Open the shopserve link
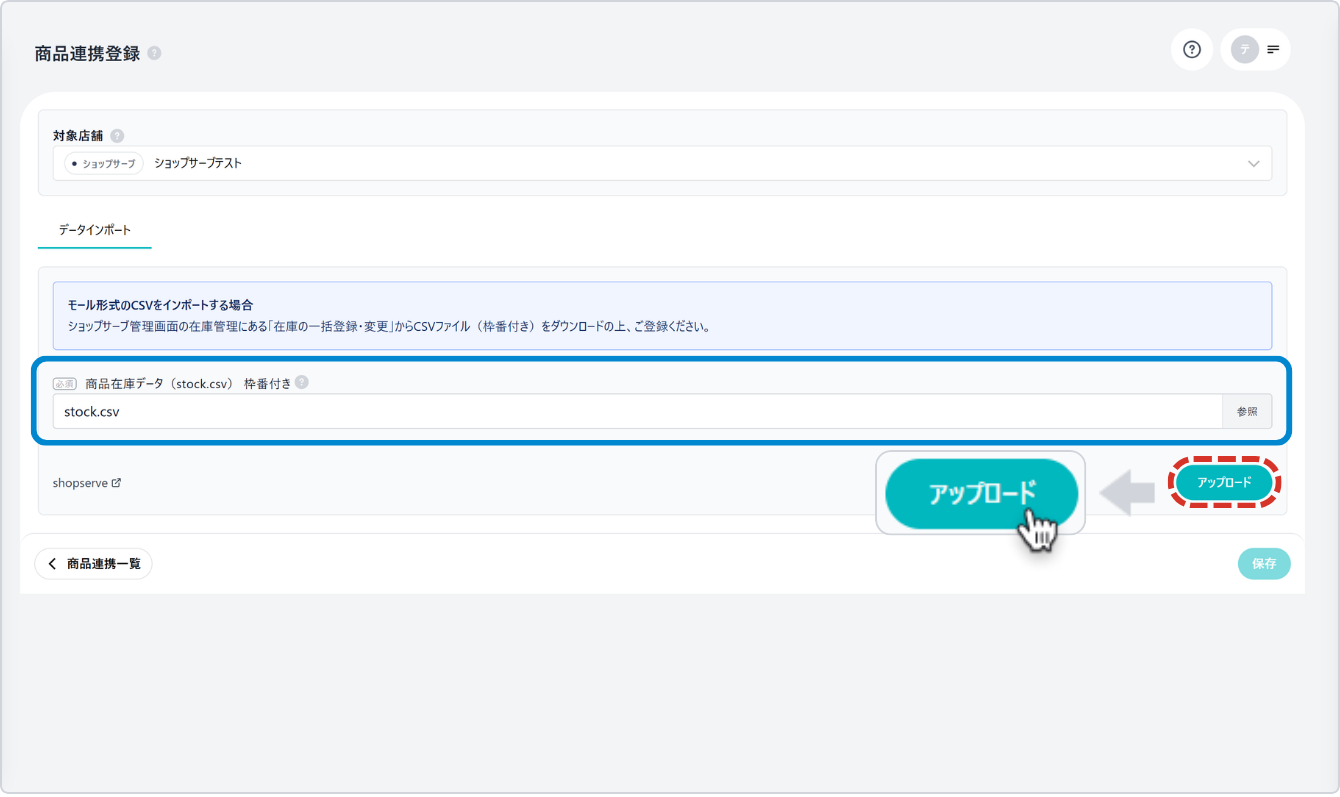 pos(80,483)
